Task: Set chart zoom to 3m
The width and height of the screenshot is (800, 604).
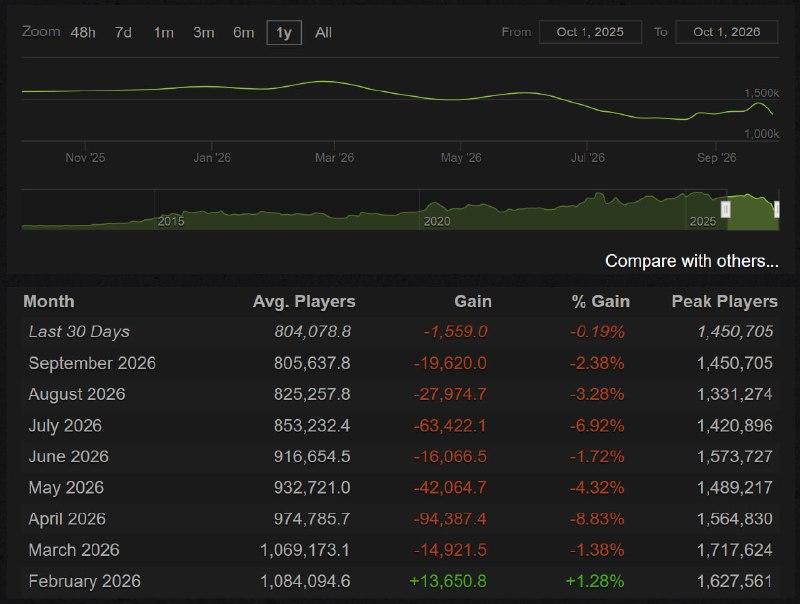Action: [x=204, y=33]
